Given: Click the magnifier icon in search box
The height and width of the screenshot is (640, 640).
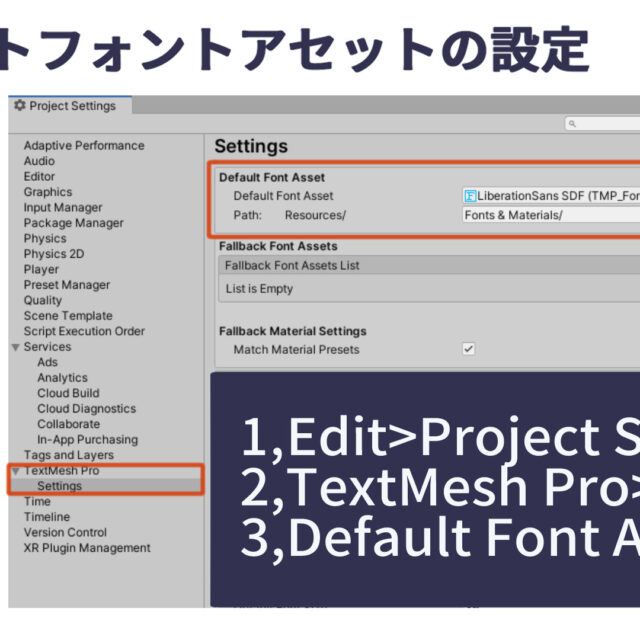Looking at the screenshot, I should 572,123.
